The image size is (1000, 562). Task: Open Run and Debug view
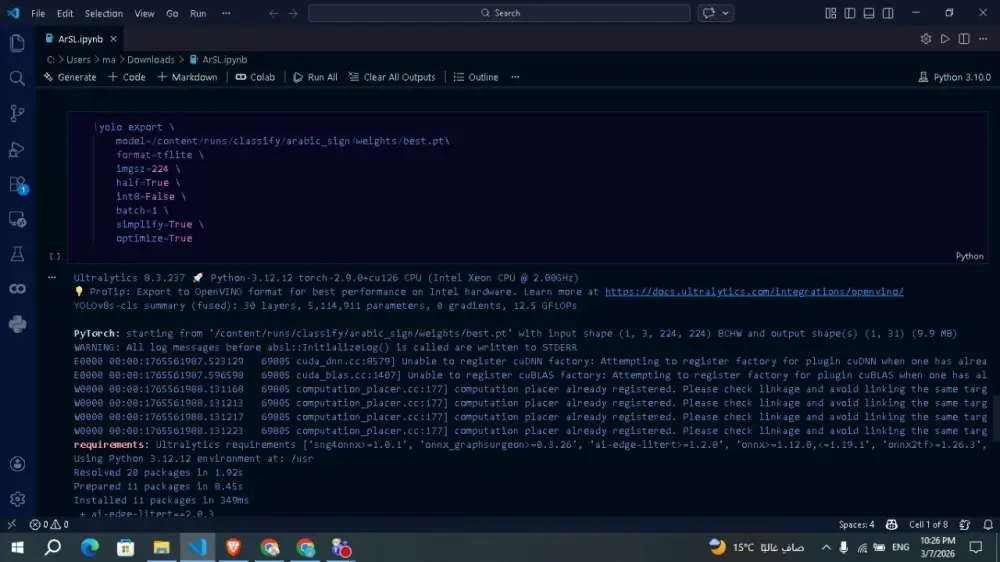click(x=17, y=149)
